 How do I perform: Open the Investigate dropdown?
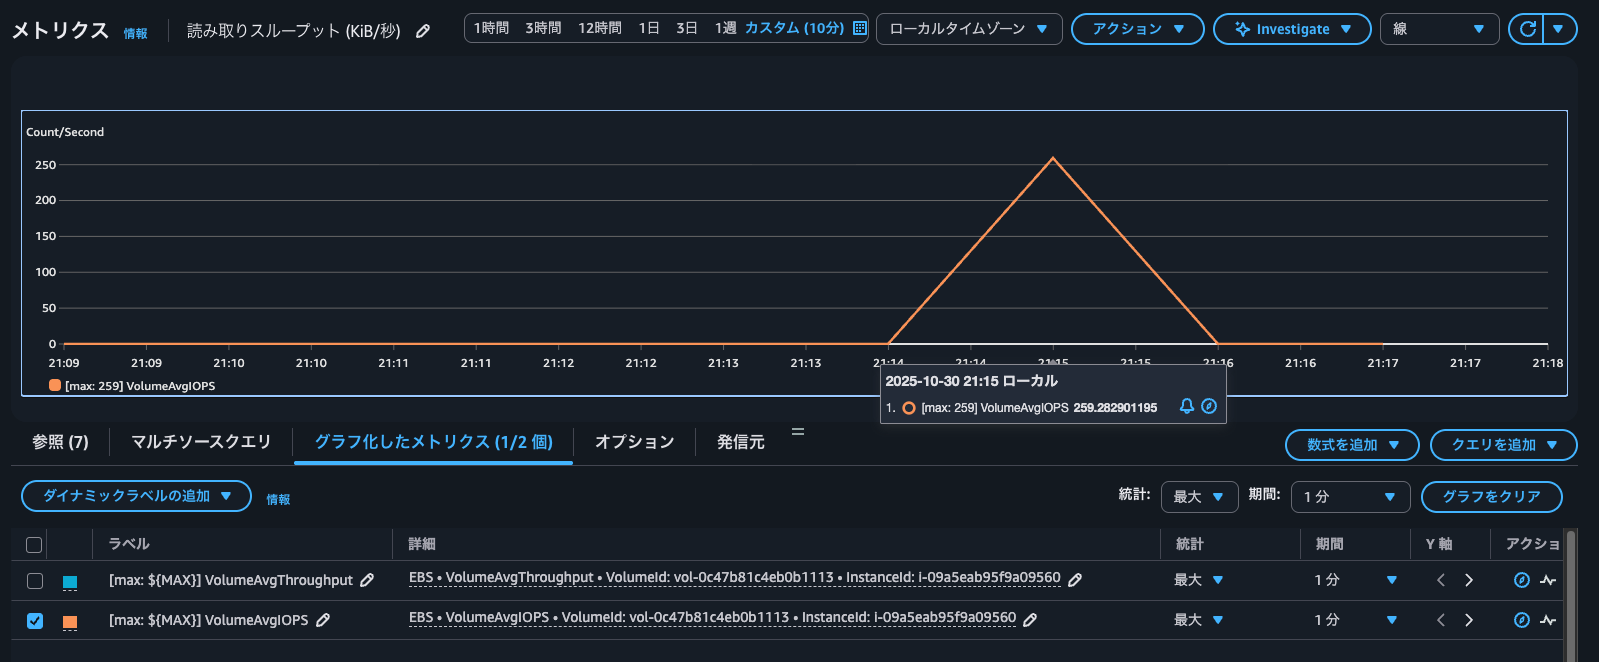point(1292,29)
